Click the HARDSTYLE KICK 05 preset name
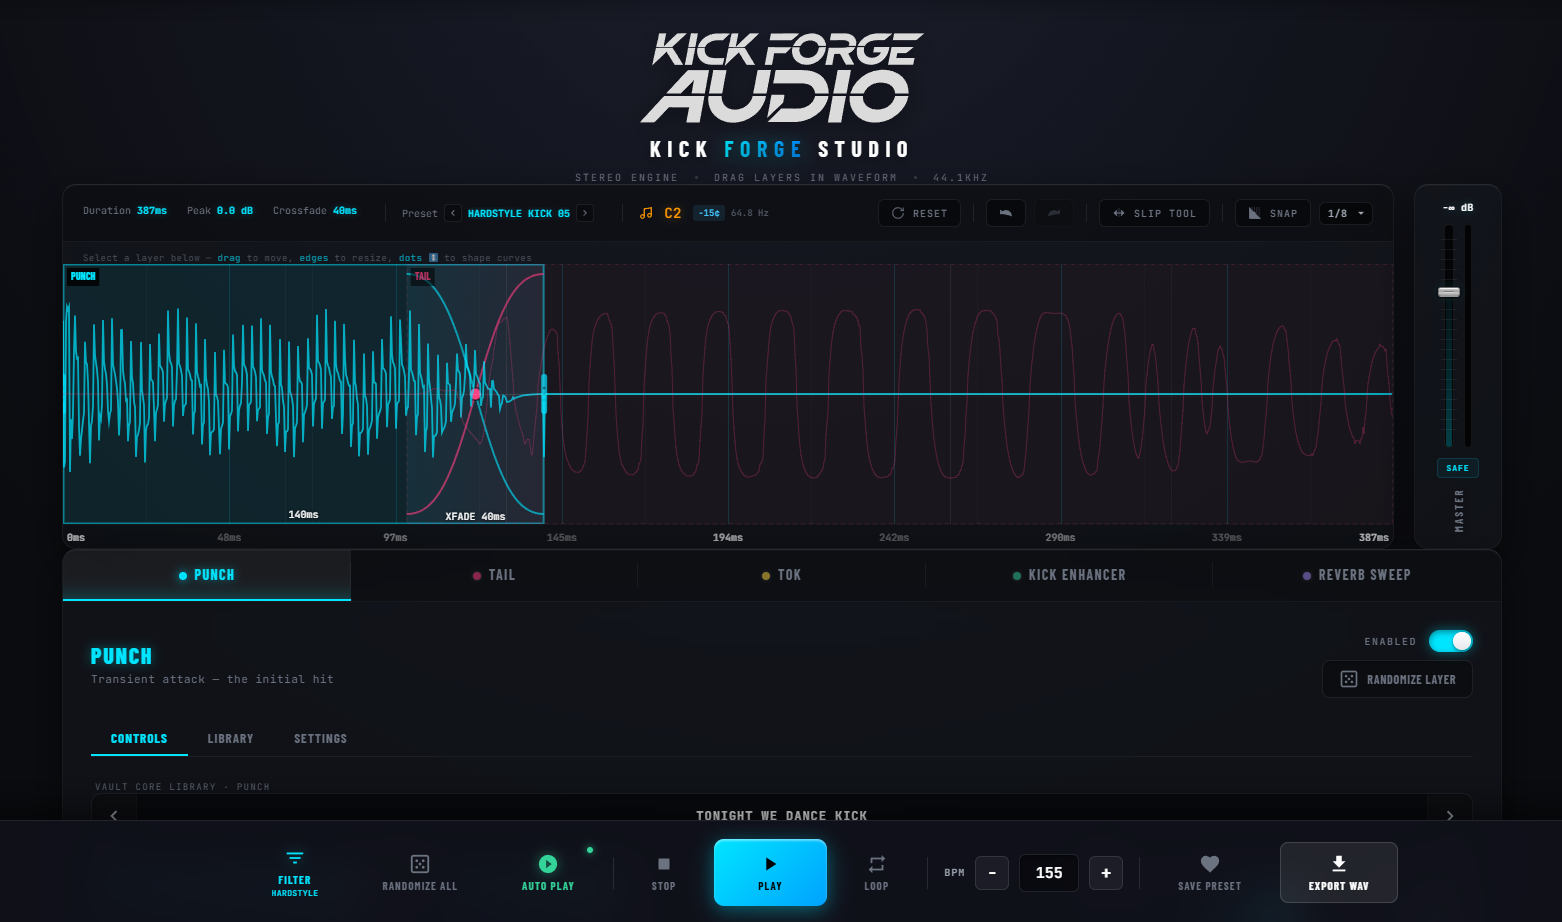This screenshot has height=922, width=1562. click(519, 214)
